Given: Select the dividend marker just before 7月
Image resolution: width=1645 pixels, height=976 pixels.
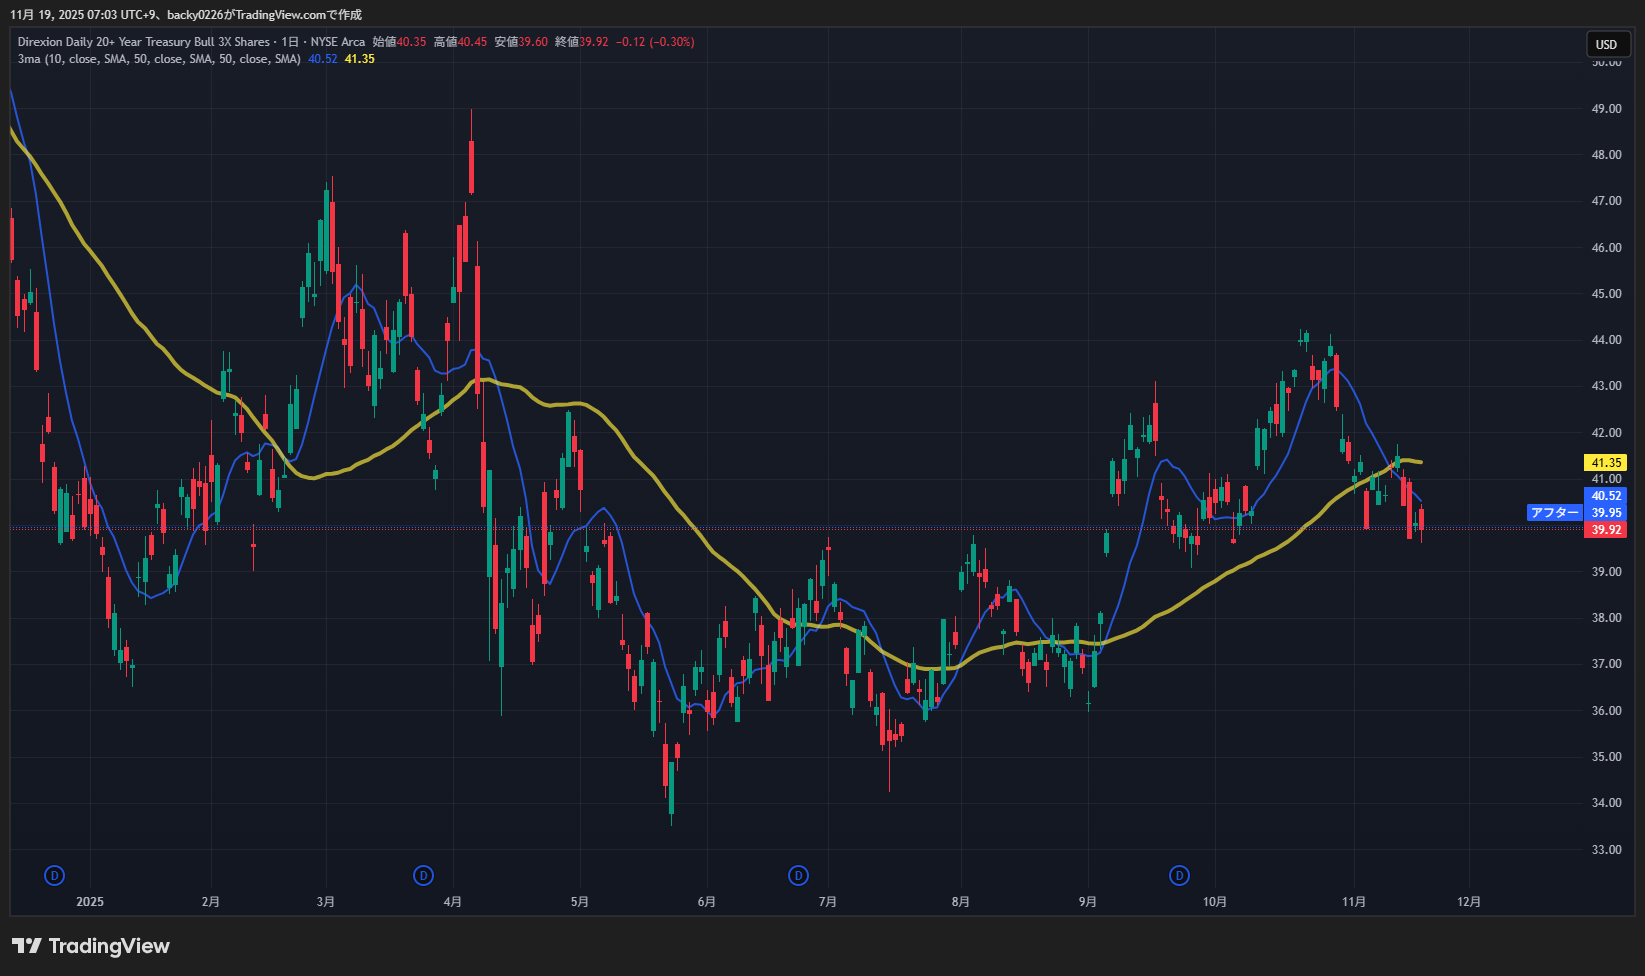Looking at the screenshot, I should tap(798, 876).
